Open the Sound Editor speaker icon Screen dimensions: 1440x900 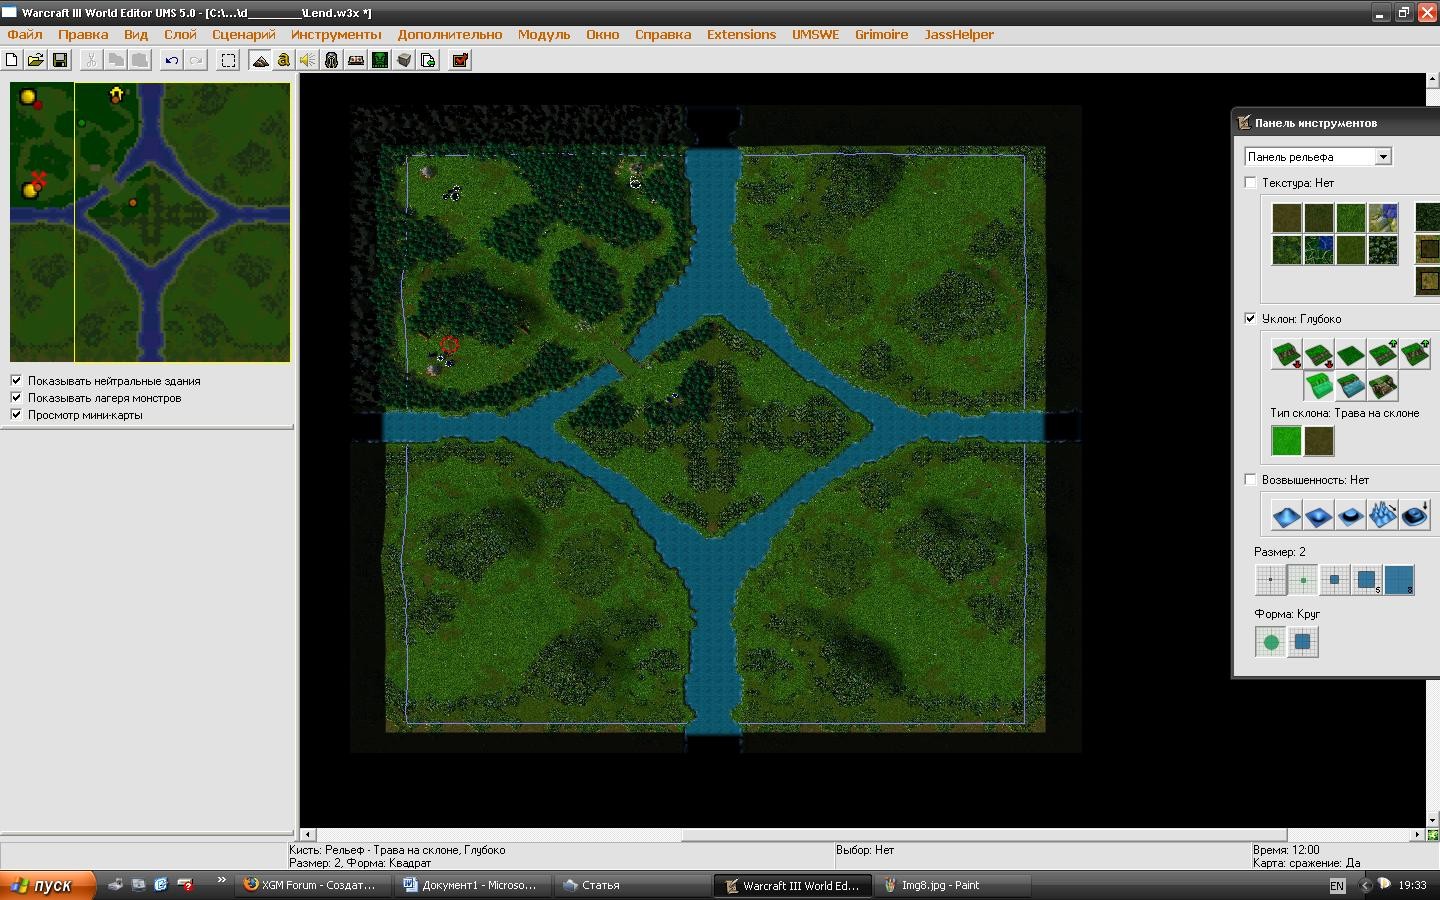[307, 60]
